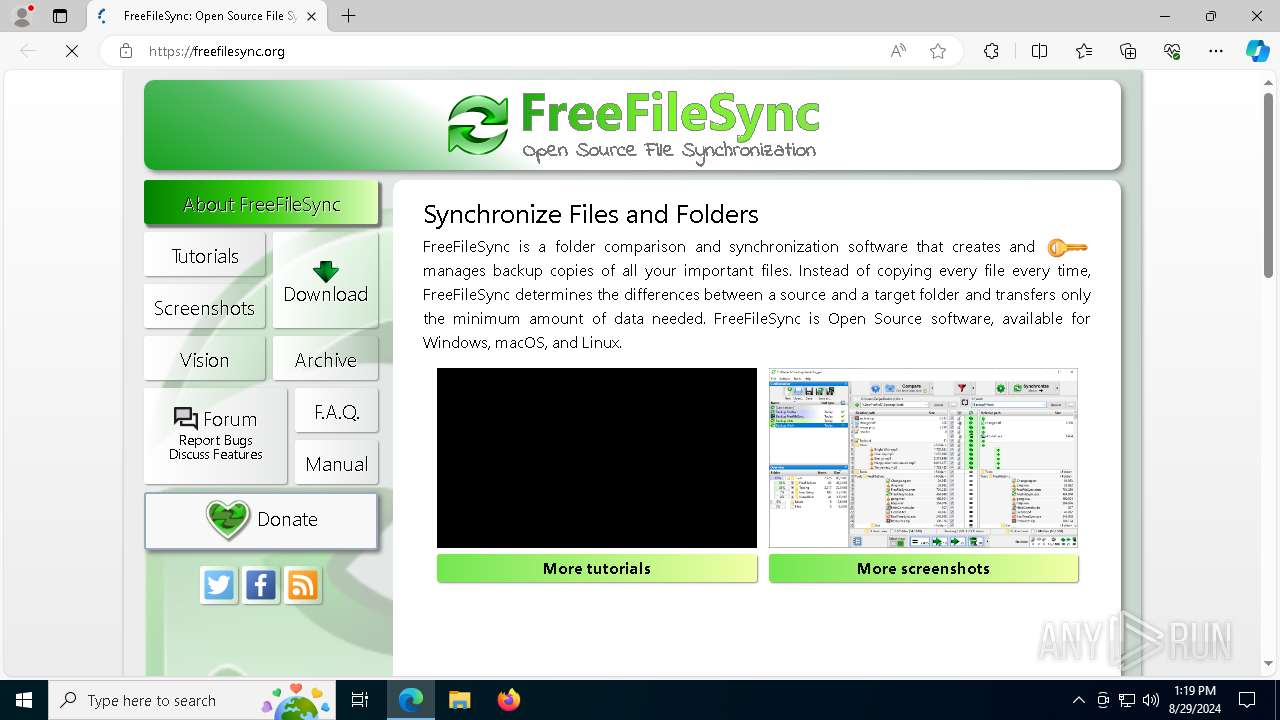This screenshot has width=1280, height=720.
Task: Launch Firefox from taskbar
Action: [x=509, y=700]
